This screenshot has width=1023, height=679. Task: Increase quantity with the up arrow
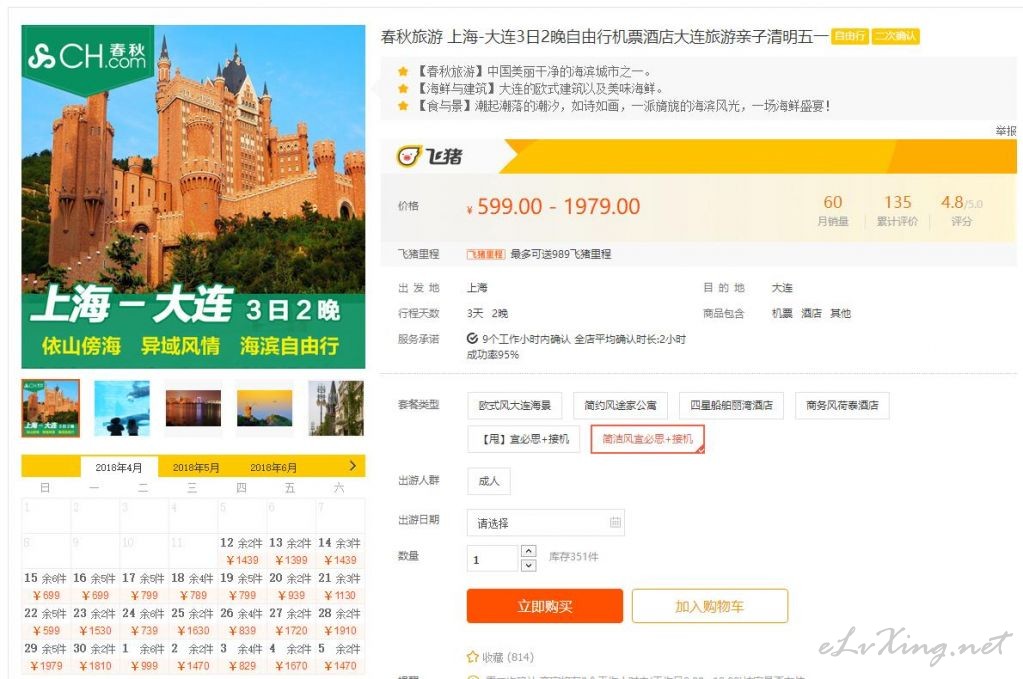(x=529, y=551)
